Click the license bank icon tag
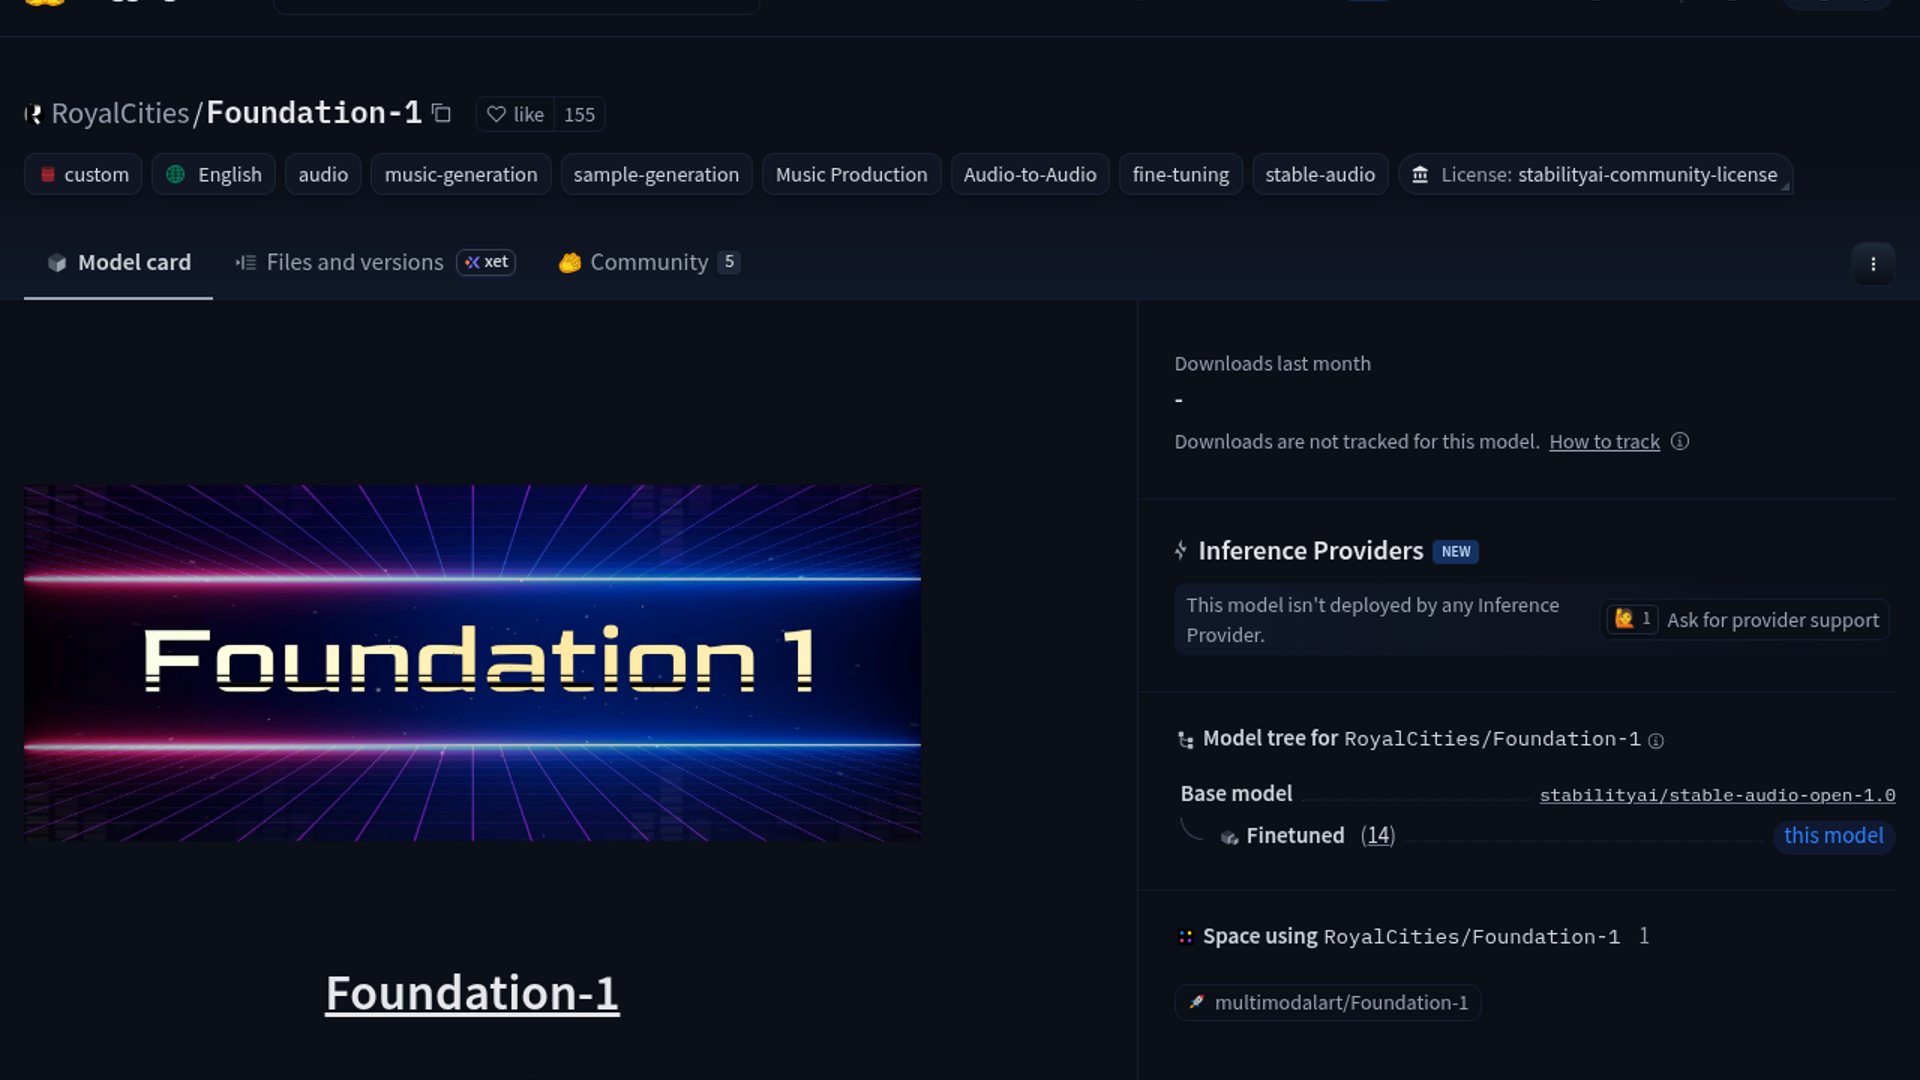This screenshot has height=1080, width=1920. click(1420, 175)
